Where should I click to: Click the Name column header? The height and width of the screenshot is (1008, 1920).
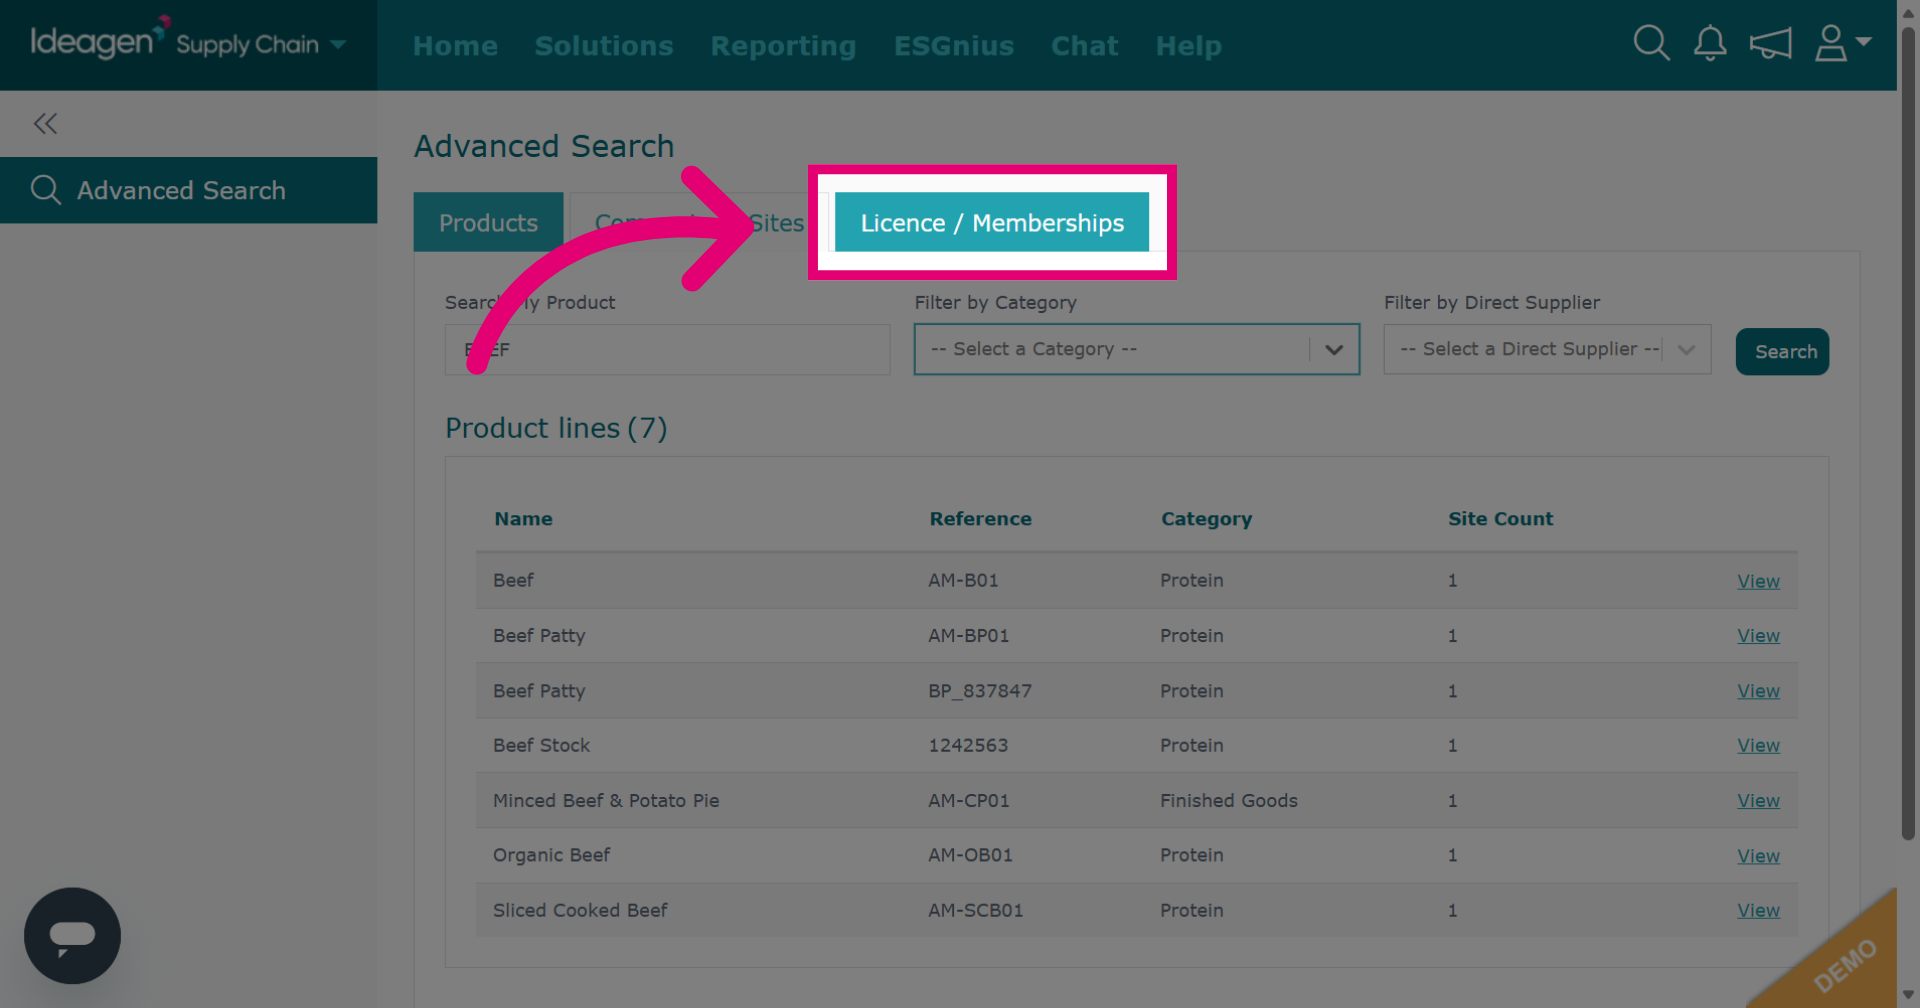tap(523, 519)
